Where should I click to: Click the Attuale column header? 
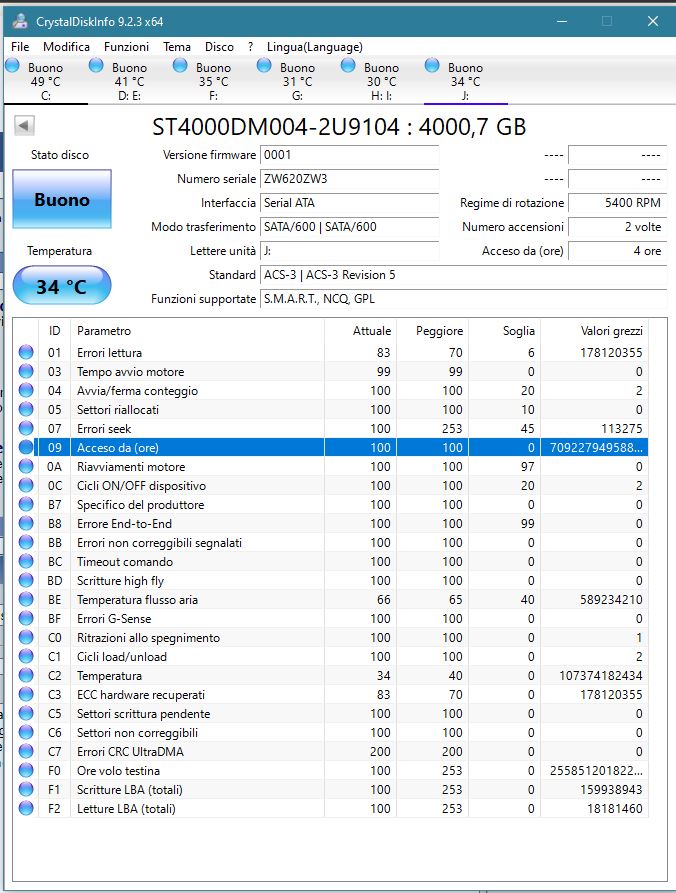(x=360, y=331)
